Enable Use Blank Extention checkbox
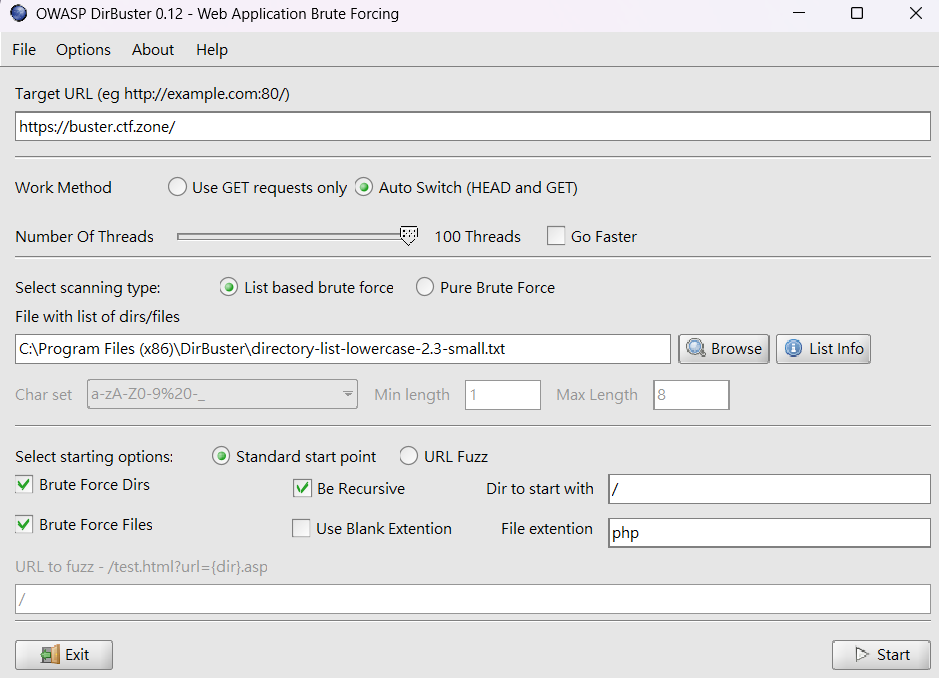This screenshot has width=939, height=678. pyautogui.click(x=302, y=528)
